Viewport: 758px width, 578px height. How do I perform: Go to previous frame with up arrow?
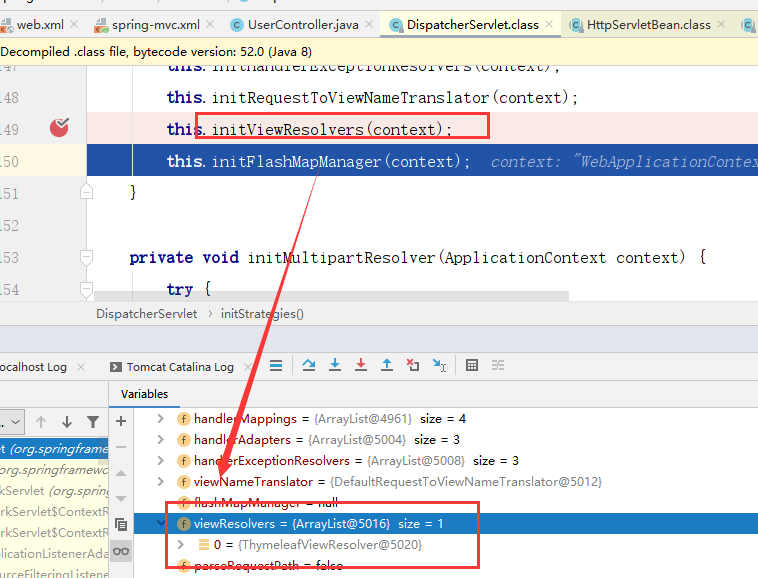click(x=41, y=422)
